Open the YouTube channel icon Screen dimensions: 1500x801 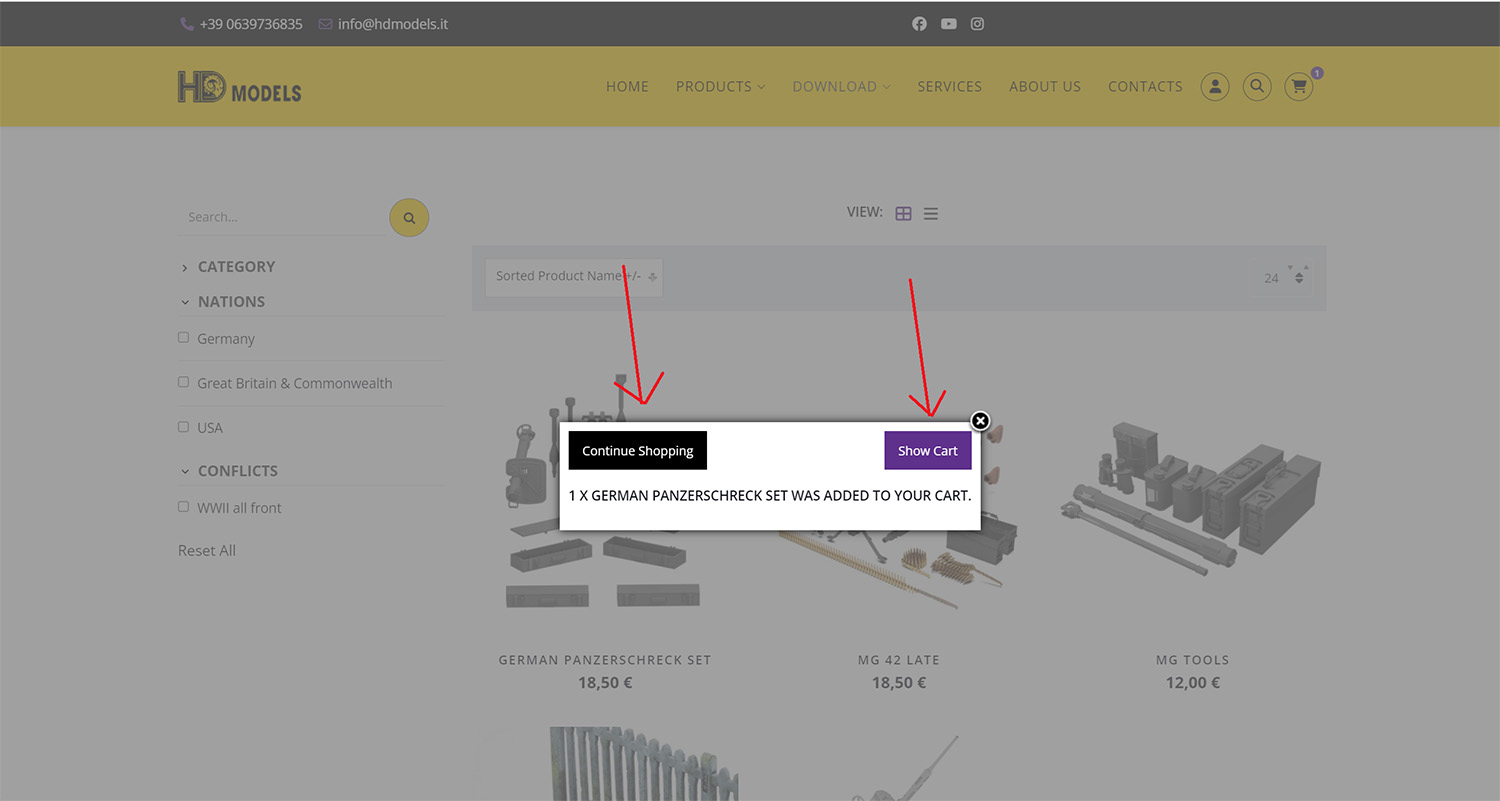tap(948, 24)
